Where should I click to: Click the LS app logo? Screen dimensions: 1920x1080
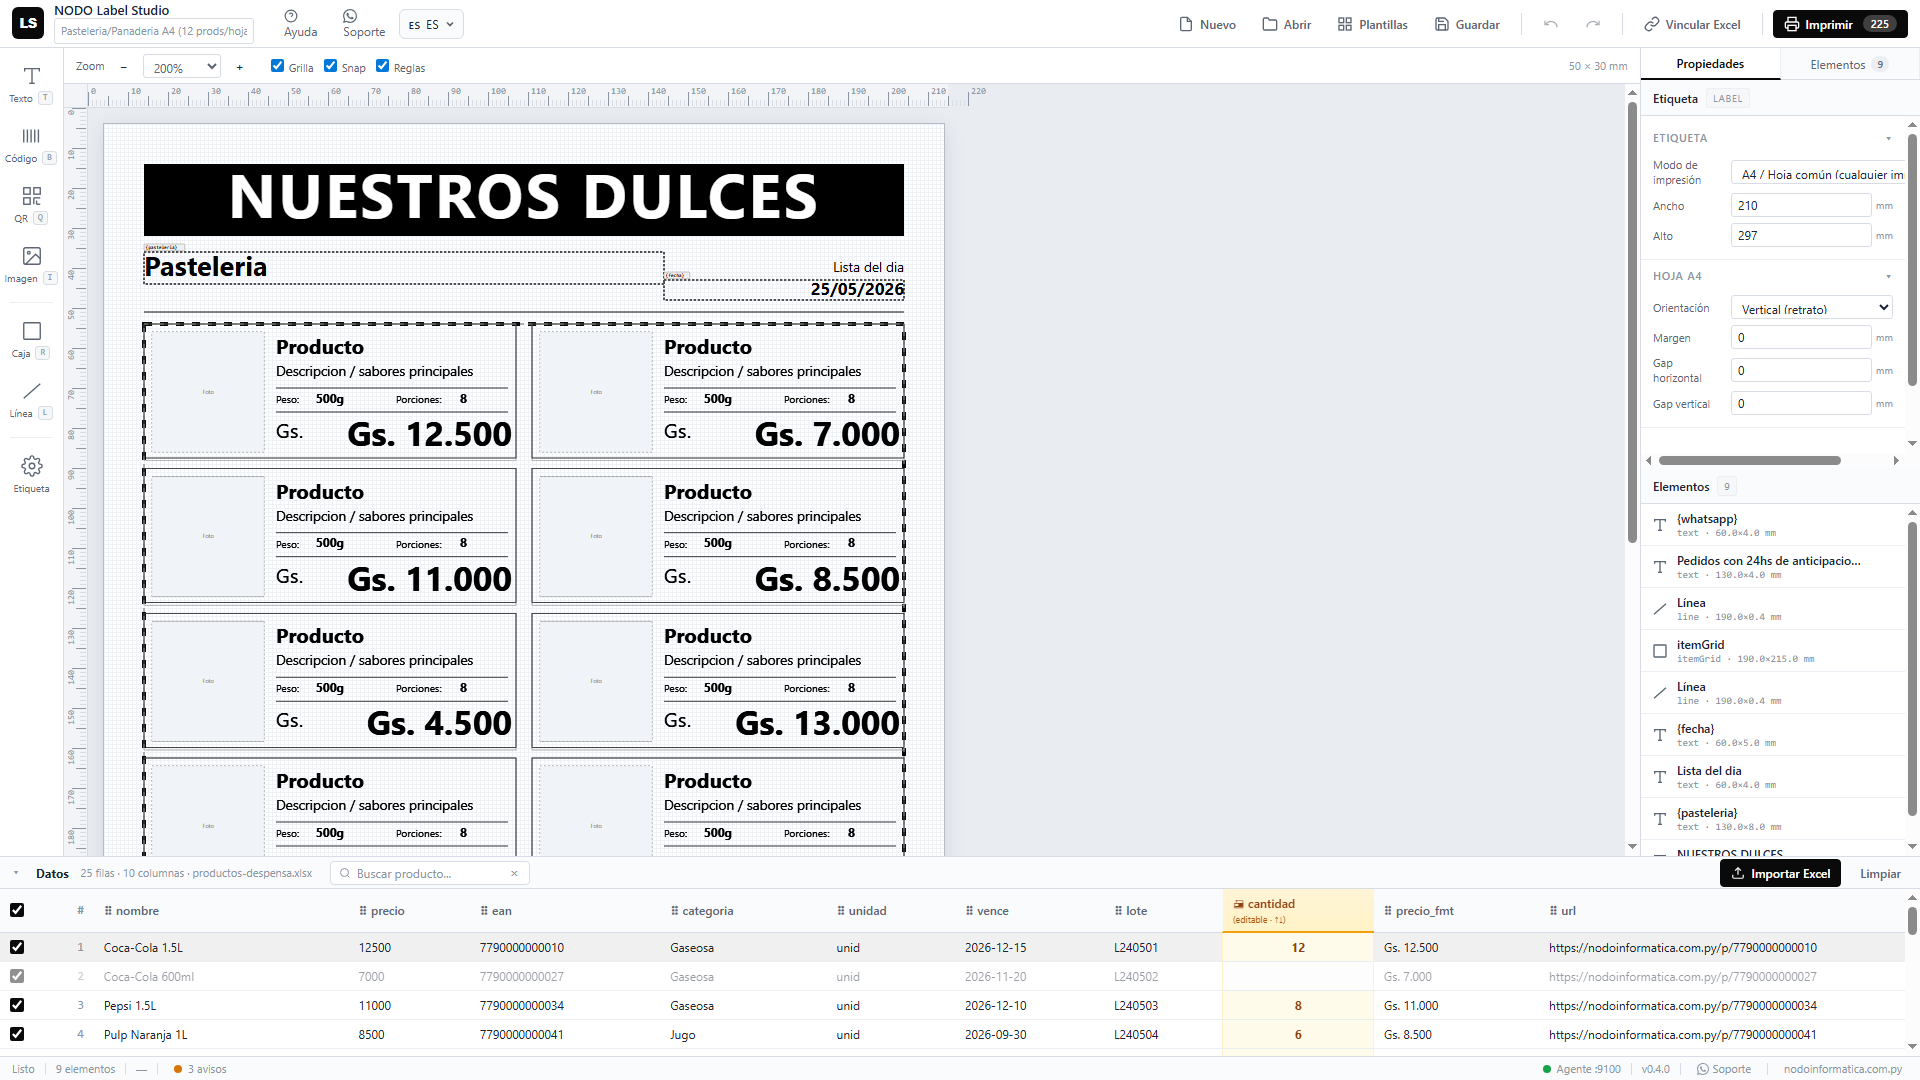(28, 23)
